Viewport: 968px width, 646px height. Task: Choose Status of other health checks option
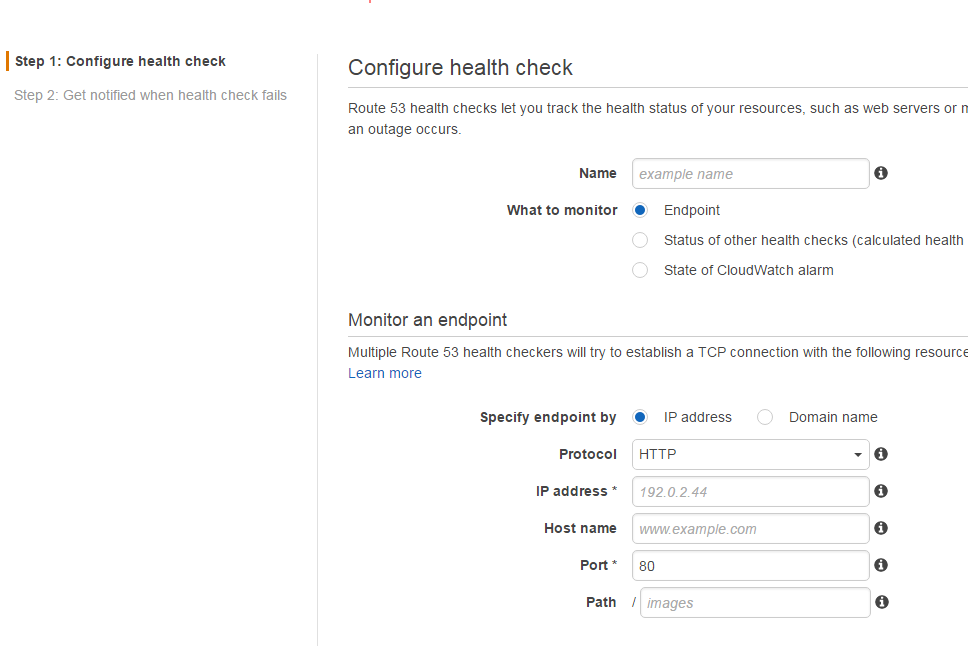click(640, 240)
